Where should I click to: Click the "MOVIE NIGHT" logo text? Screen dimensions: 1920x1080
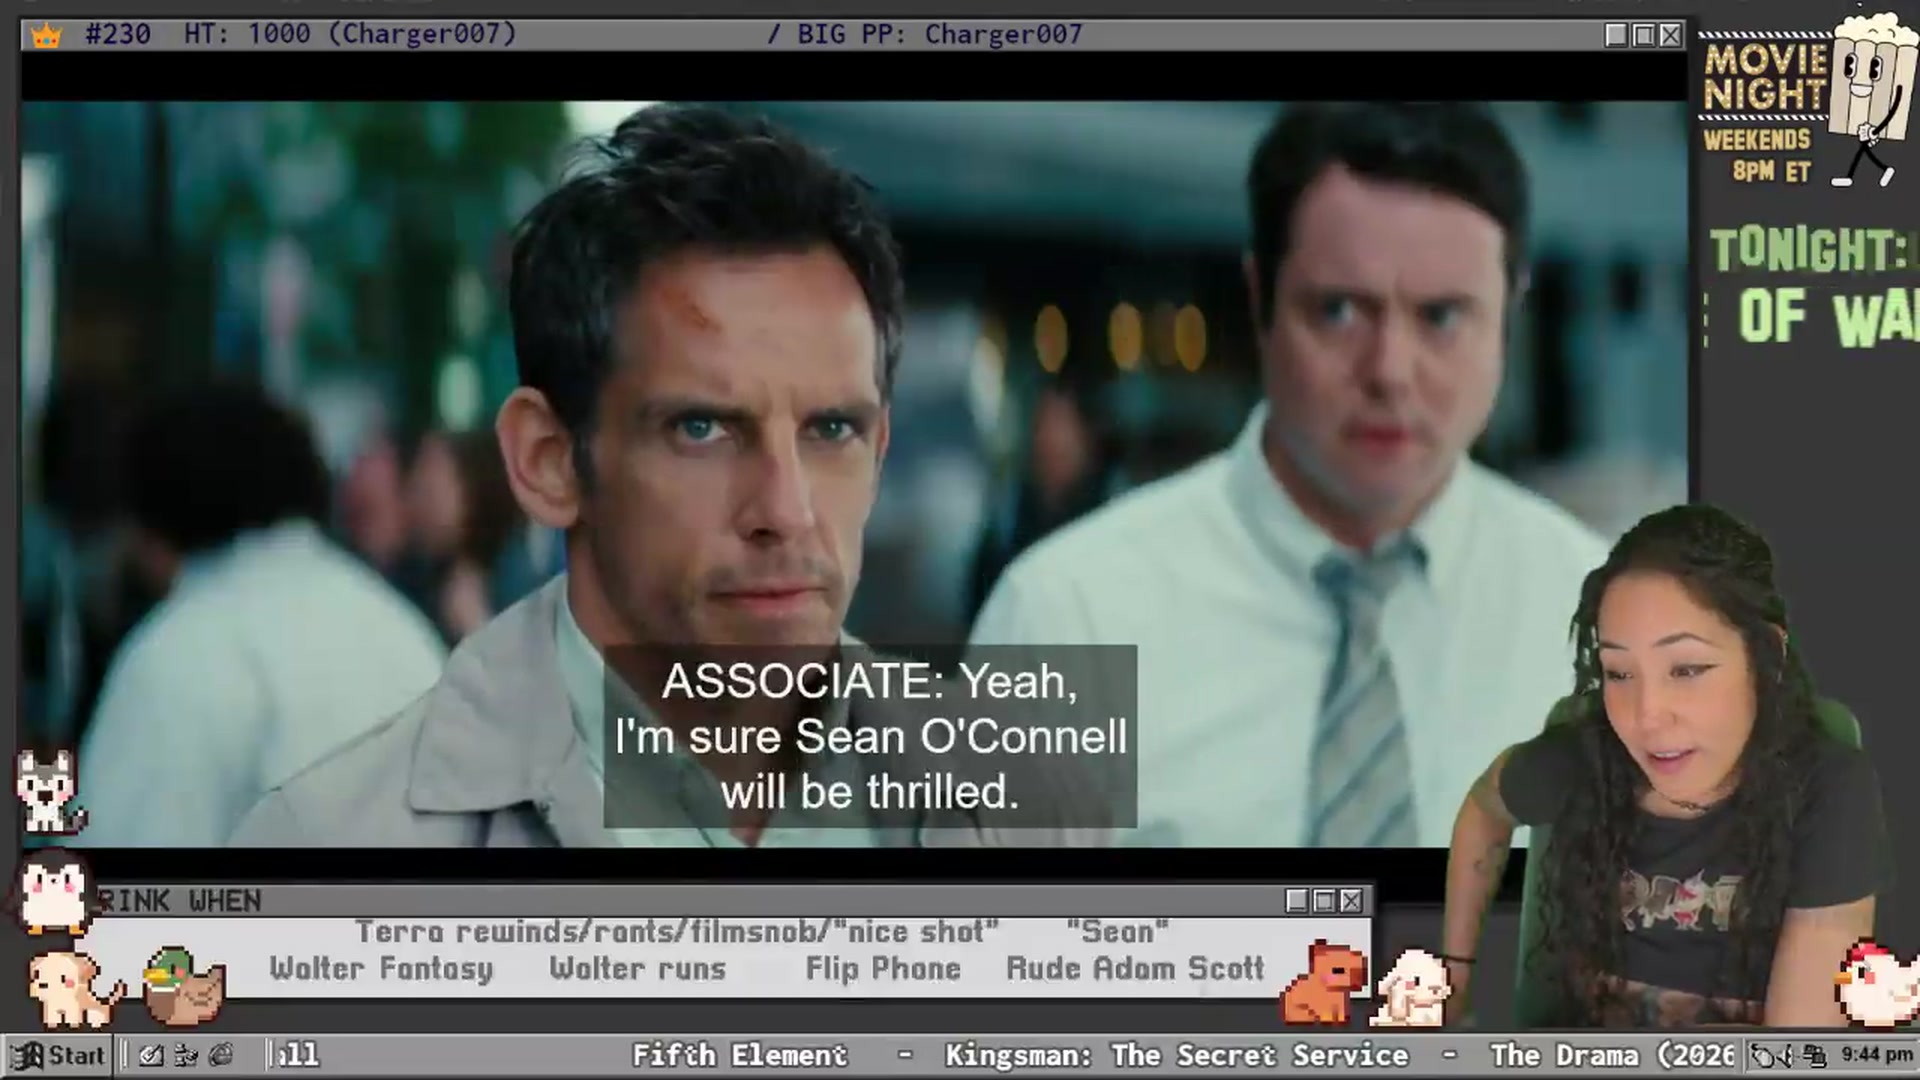[x=1765, y=77]
